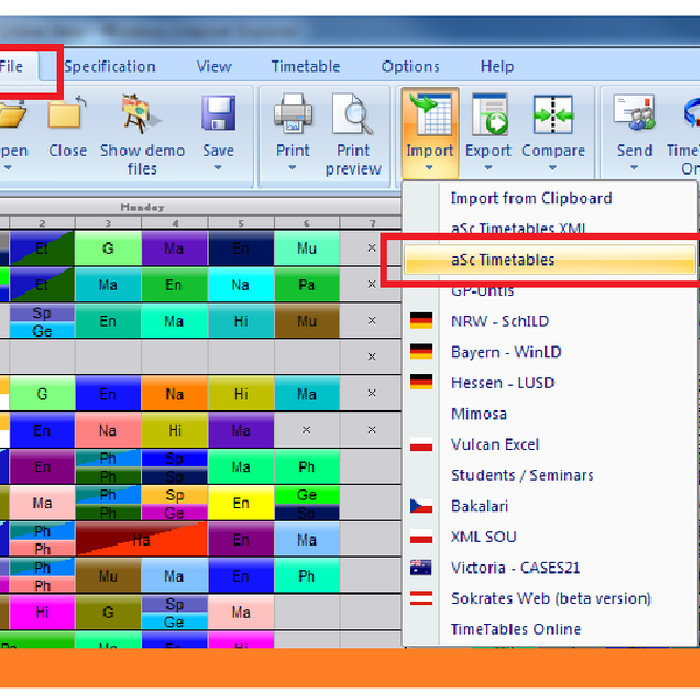Click the Export toolbar icon

488,114
